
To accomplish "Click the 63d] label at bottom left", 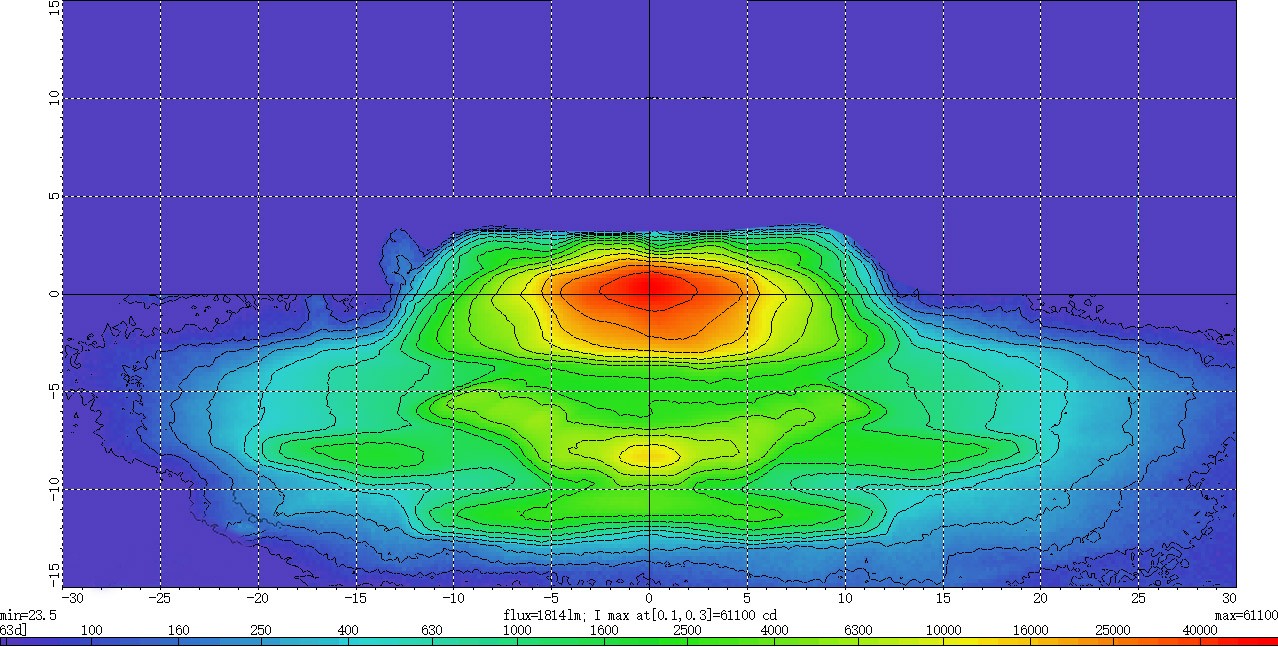I will pyautogui.click(x=14, y=630).
